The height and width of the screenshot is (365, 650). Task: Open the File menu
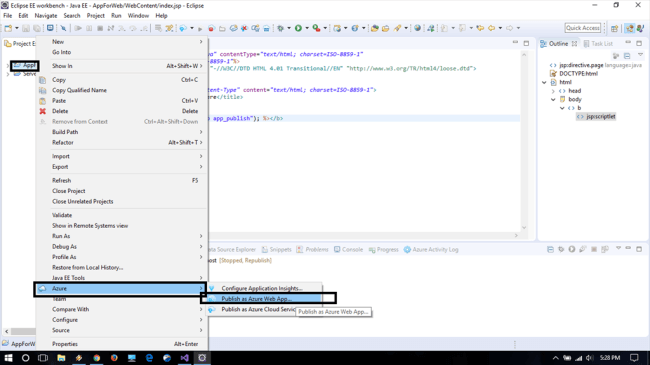7,16
